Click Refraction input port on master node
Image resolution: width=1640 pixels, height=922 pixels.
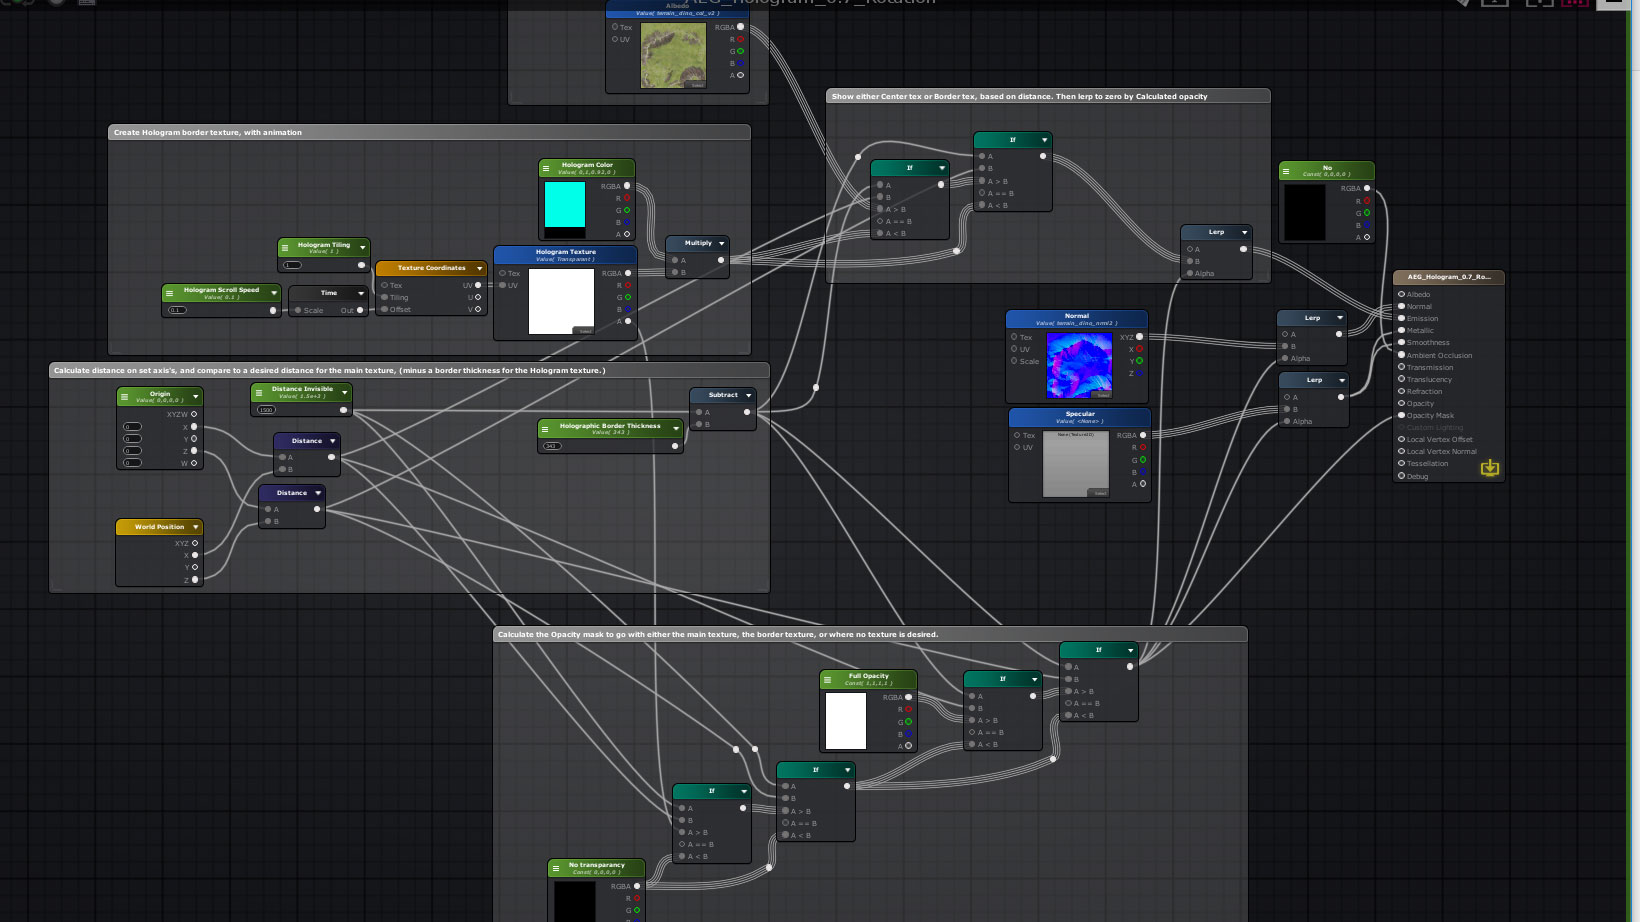1401,391
